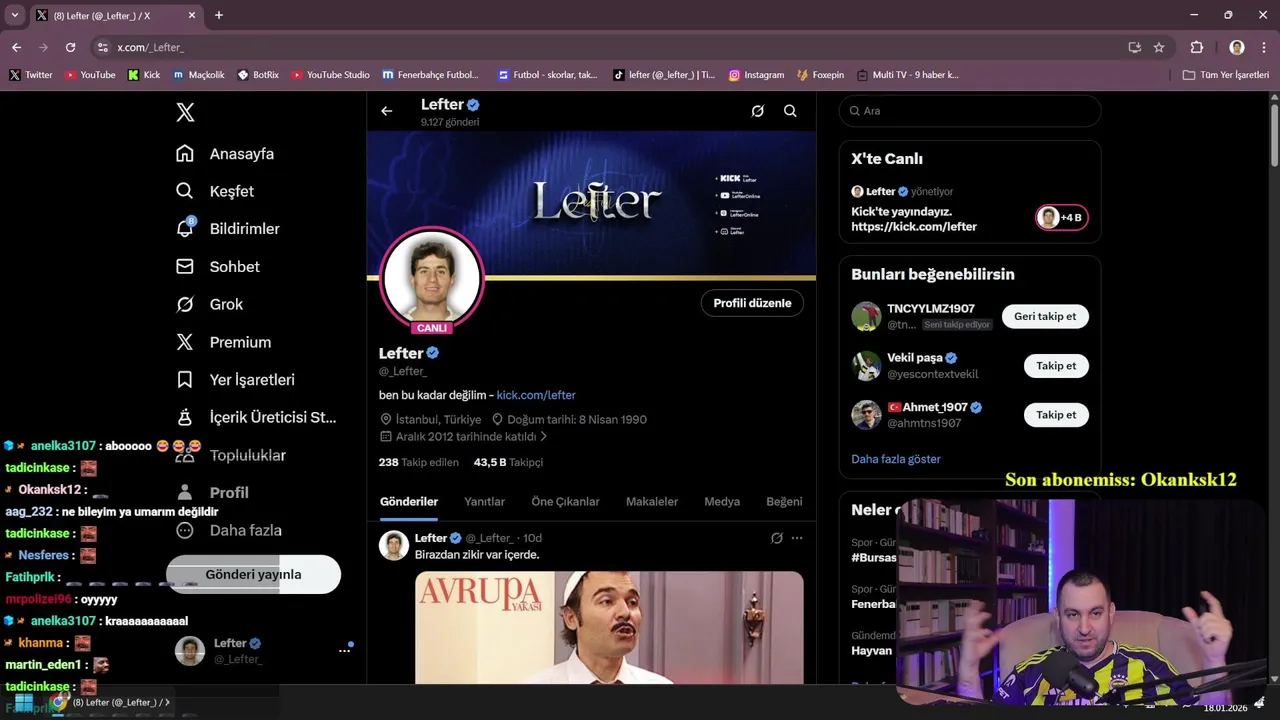
Task: Click Takip et for Ahmet_1907
Action: point(1056,415)
